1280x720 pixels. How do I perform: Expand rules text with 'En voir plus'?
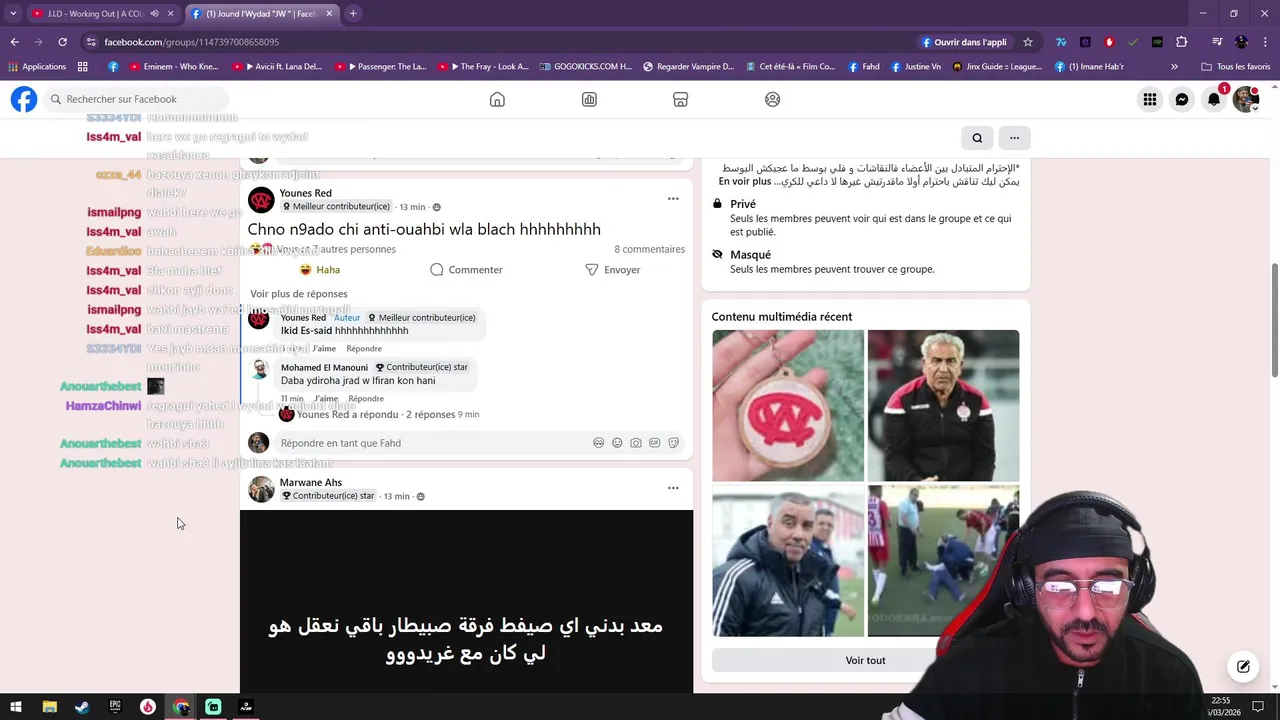point(745,181)
